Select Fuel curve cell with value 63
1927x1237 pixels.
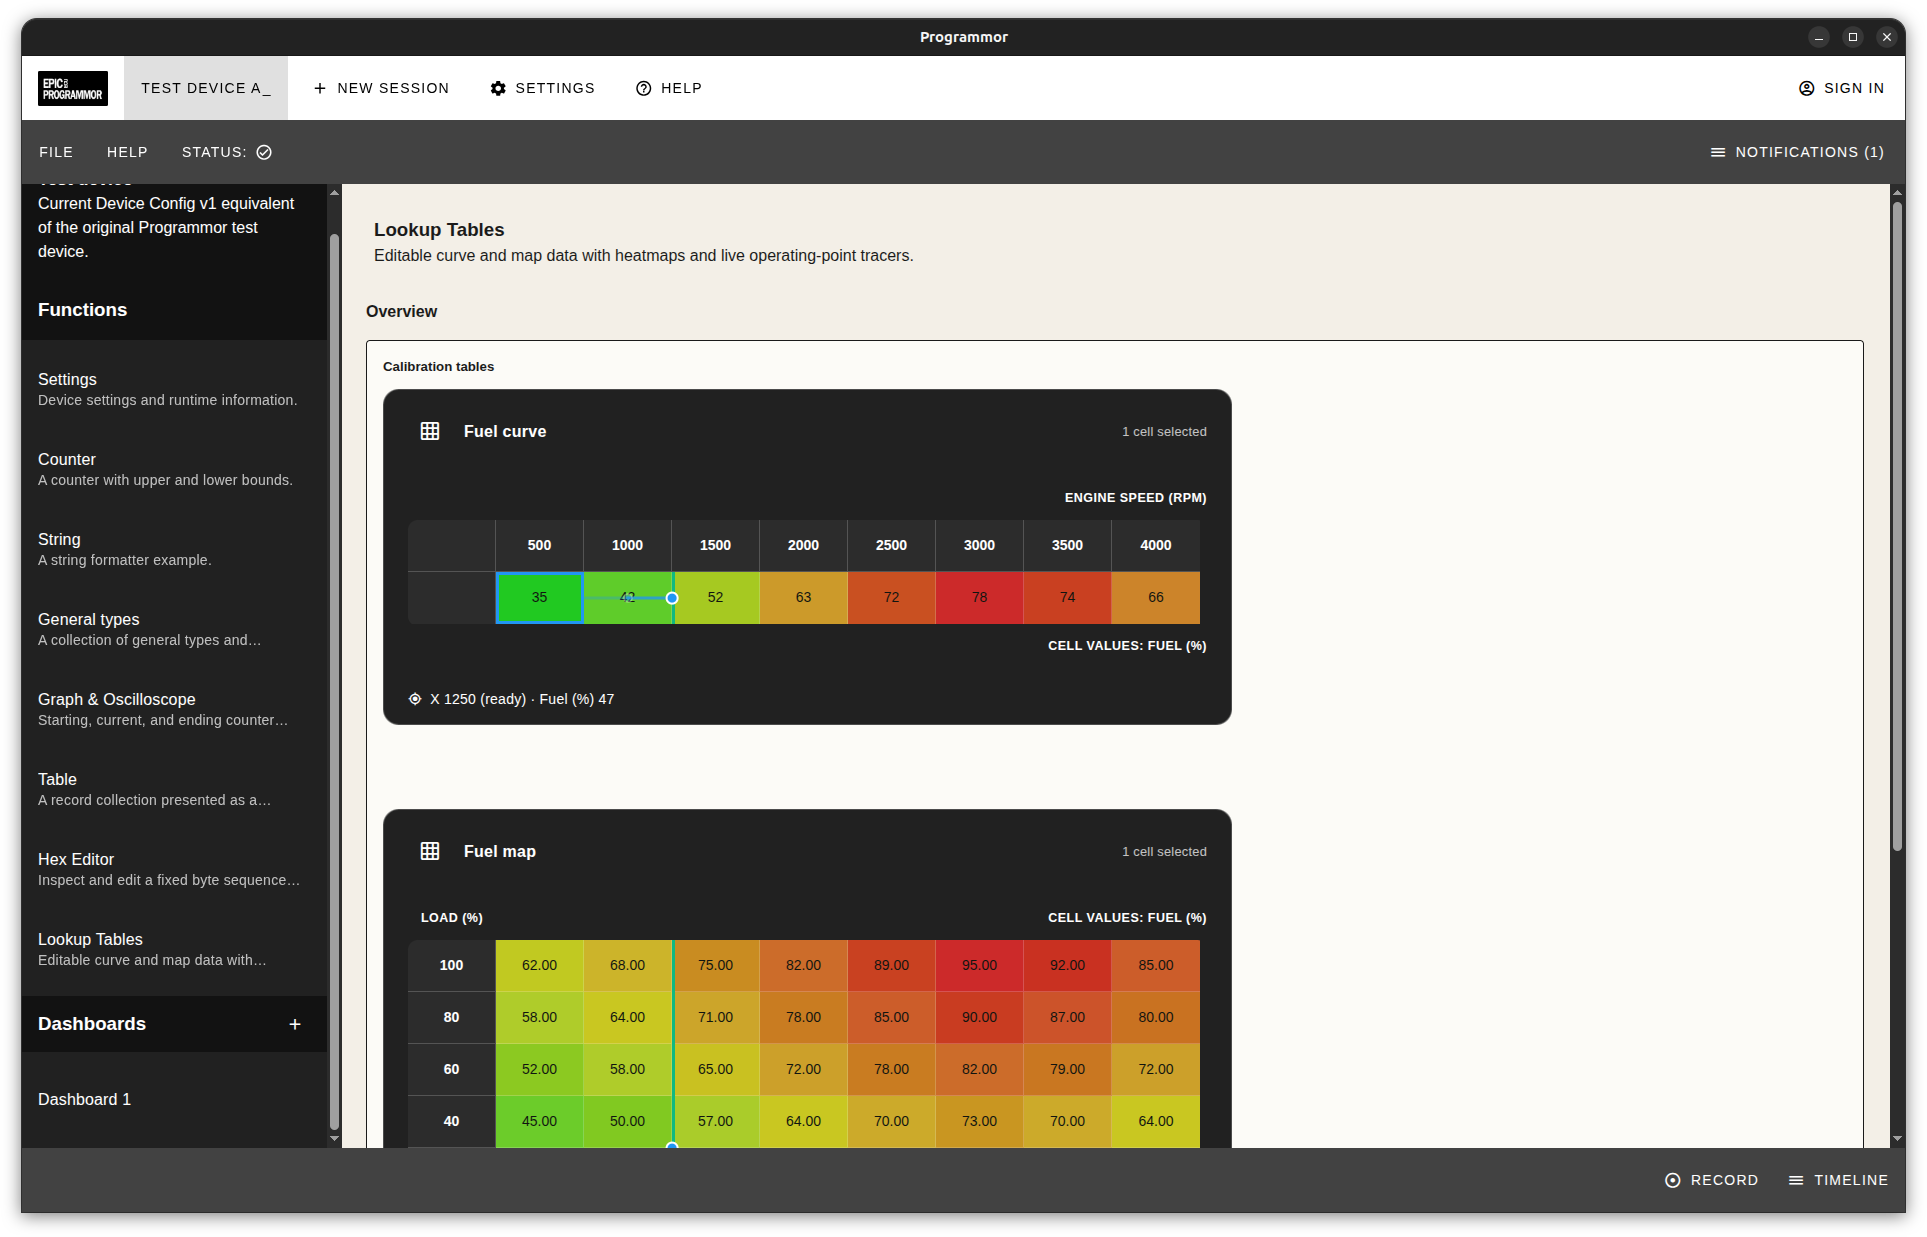click(x=803, y=597)
